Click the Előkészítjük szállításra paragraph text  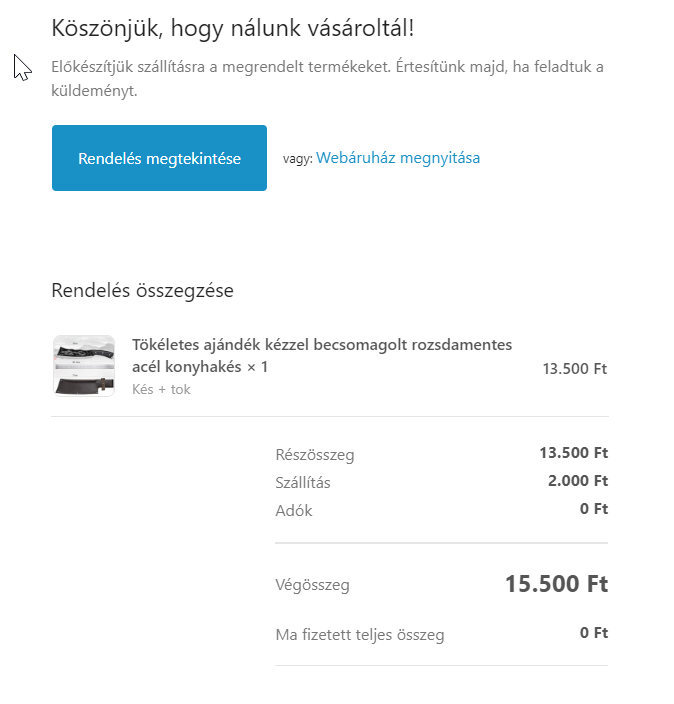pos(327,79)
